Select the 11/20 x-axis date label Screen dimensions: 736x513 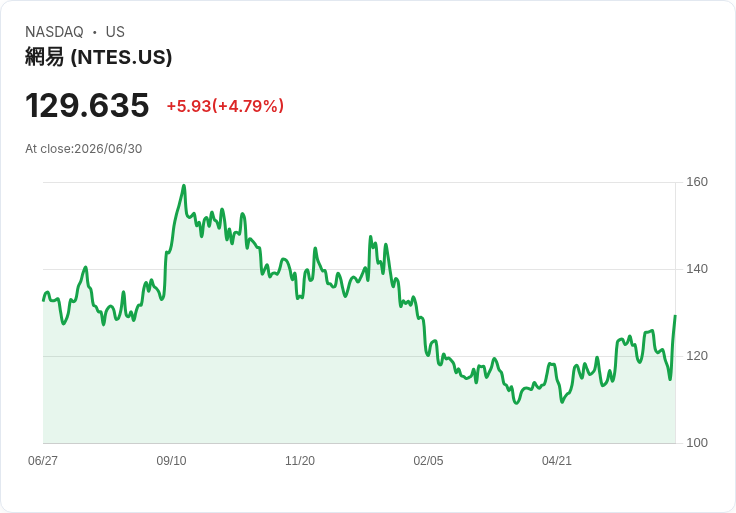300,461
